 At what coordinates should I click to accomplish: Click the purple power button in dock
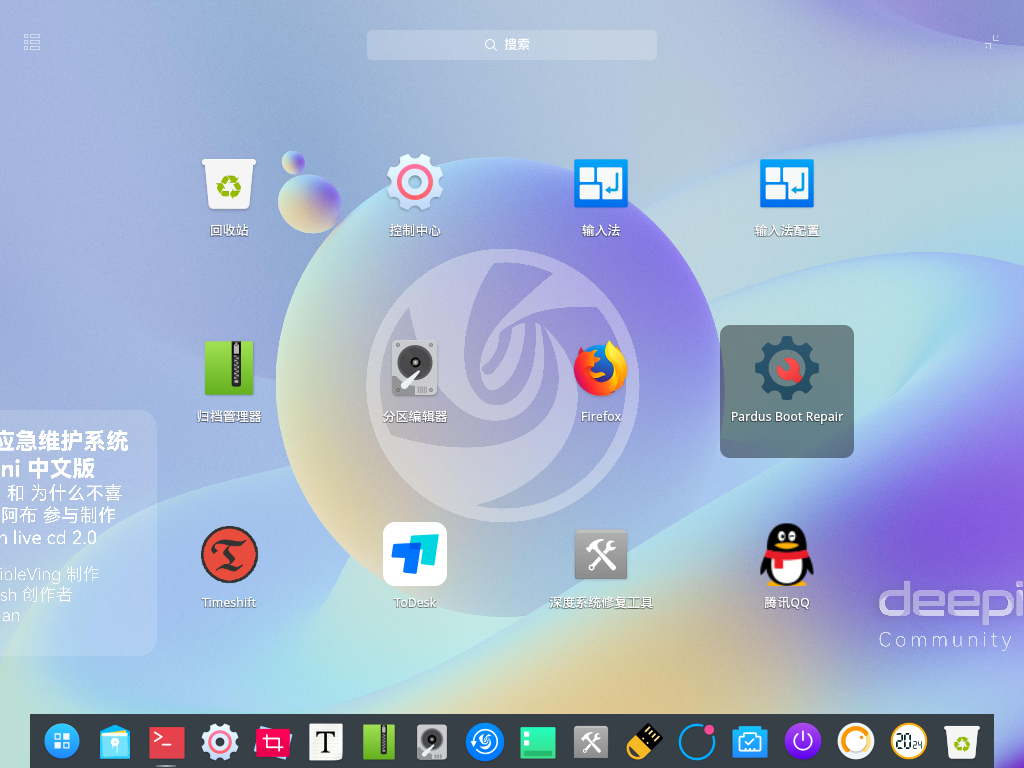802,741
